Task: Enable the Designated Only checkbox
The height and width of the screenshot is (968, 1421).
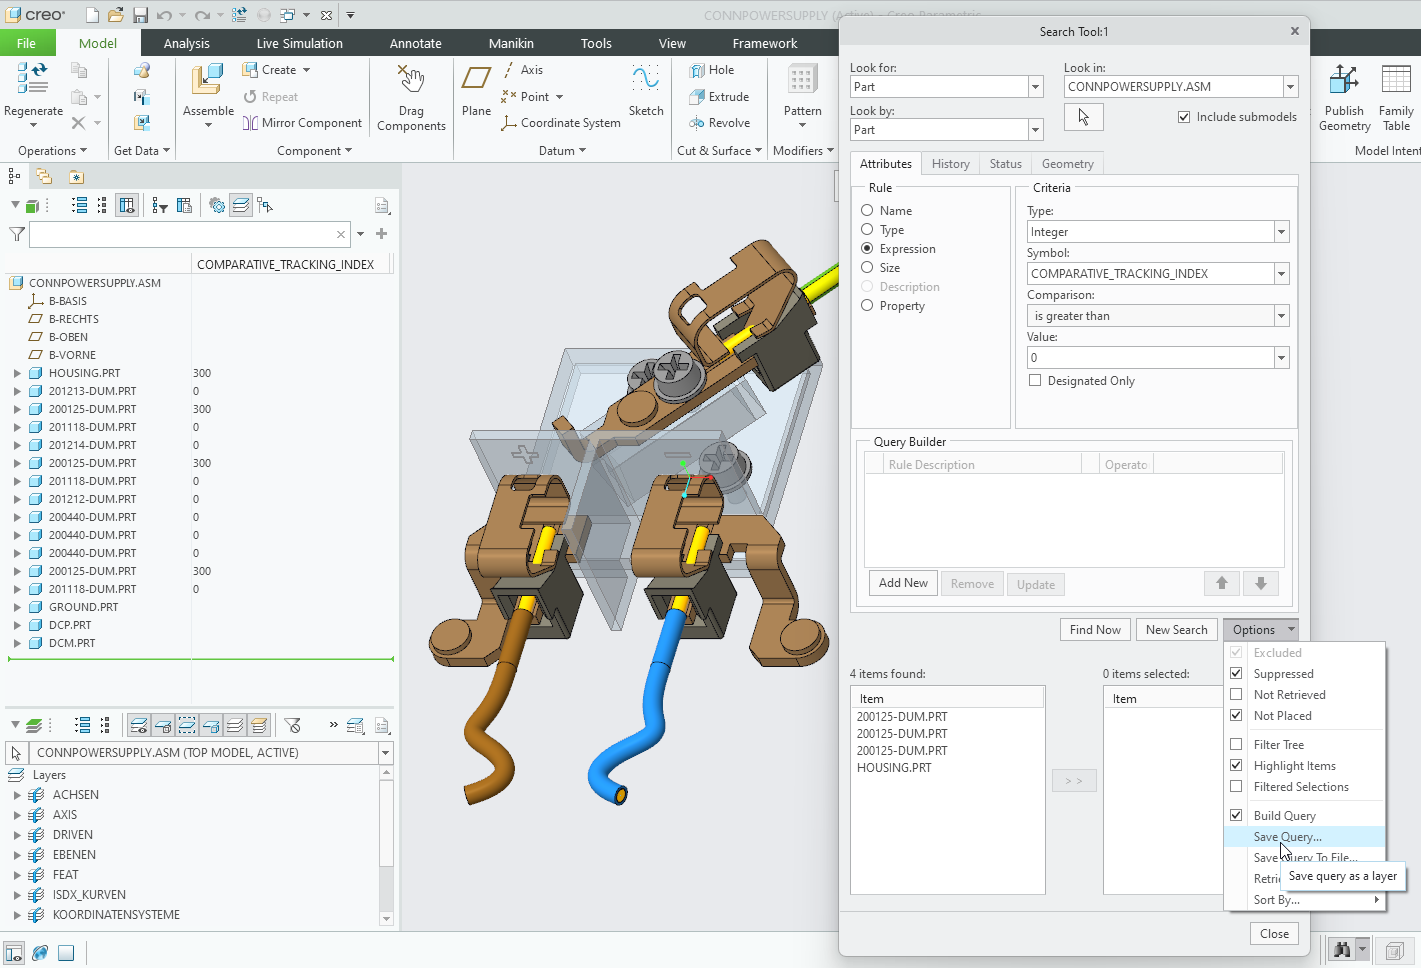Action: (x=1035, y=380)
